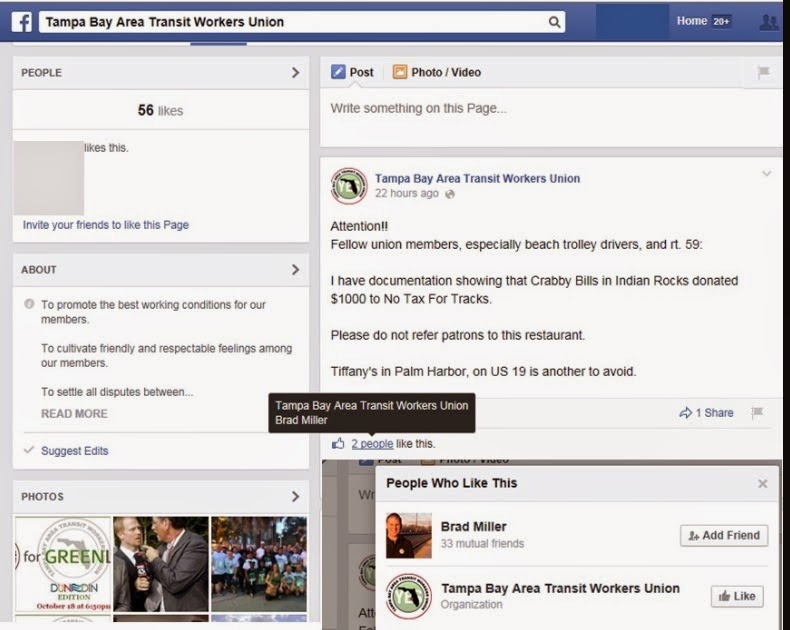Click the share arrow icon
Viewport: 790px width, 630px height.
(686, 413)
